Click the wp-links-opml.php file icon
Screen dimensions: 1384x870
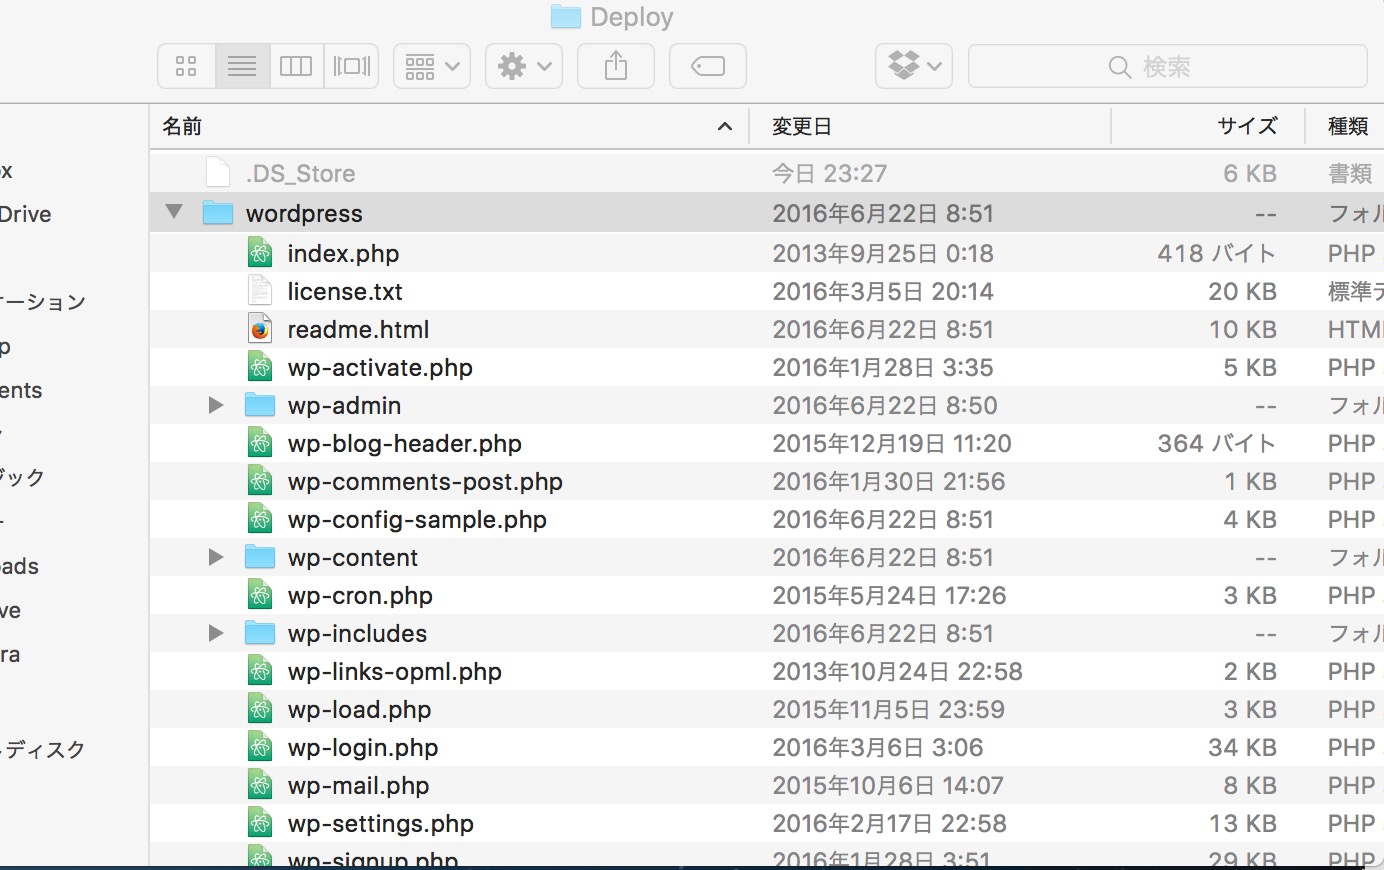[260, 671]
